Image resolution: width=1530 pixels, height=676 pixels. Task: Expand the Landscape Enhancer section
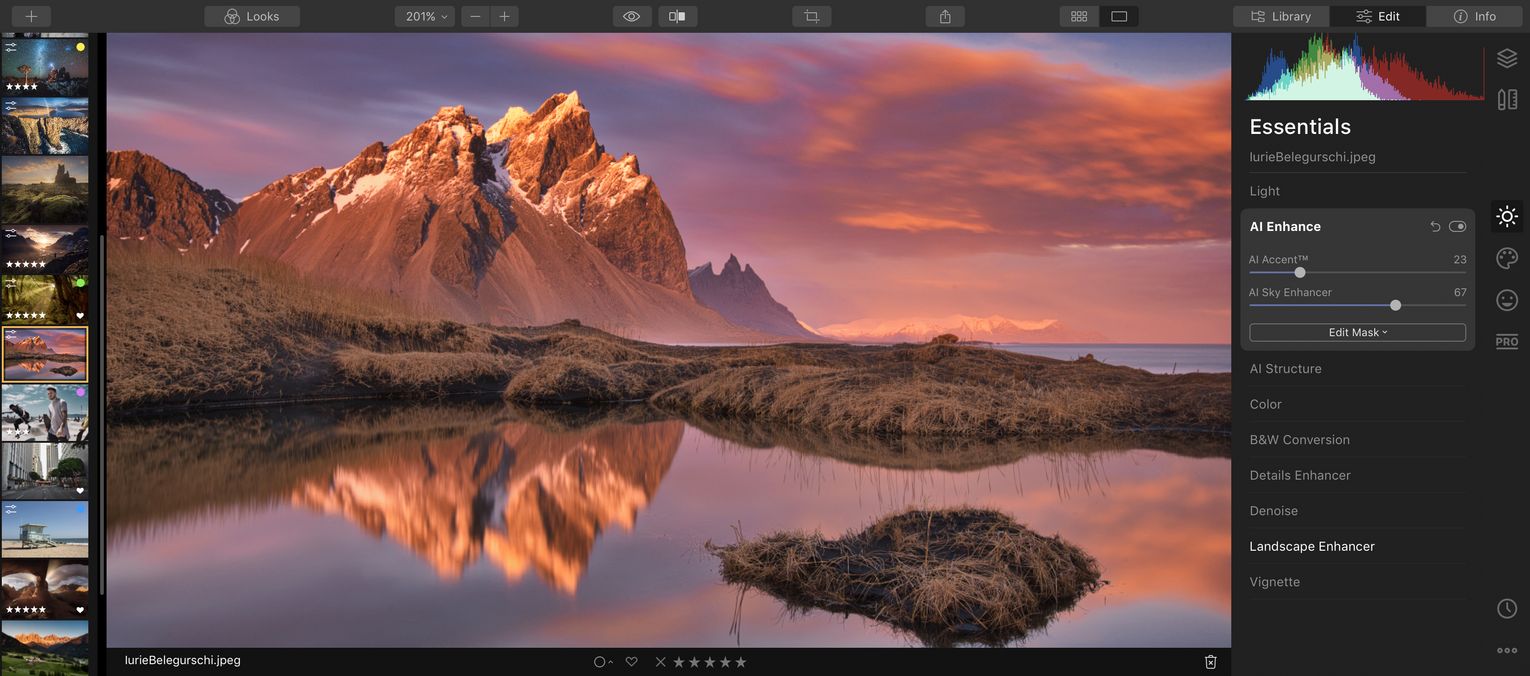(x=1312, y=546)
